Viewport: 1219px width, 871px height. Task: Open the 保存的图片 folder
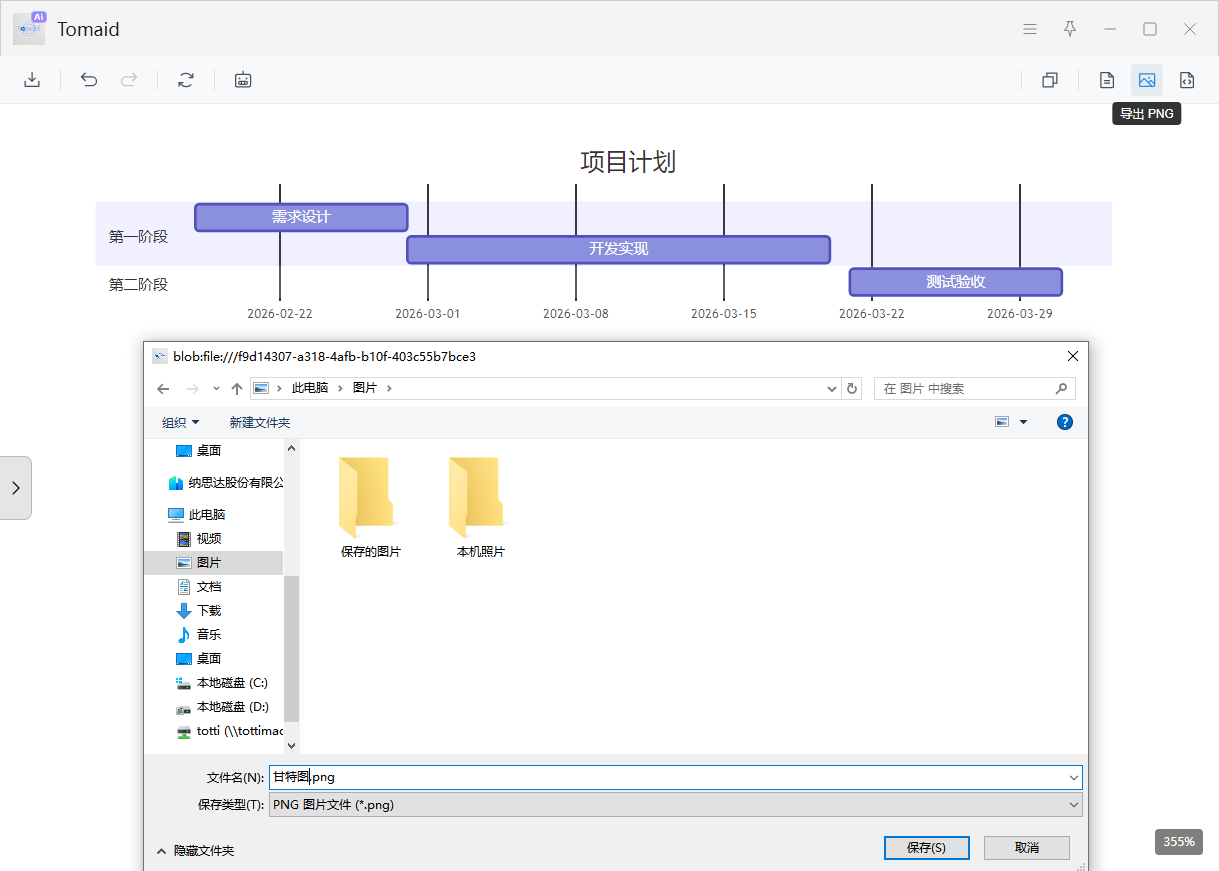[370, 507]
